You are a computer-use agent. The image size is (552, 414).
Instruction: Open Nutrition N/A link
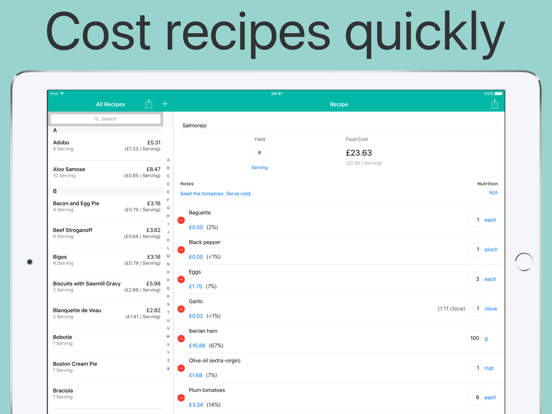tap(494, 193)
